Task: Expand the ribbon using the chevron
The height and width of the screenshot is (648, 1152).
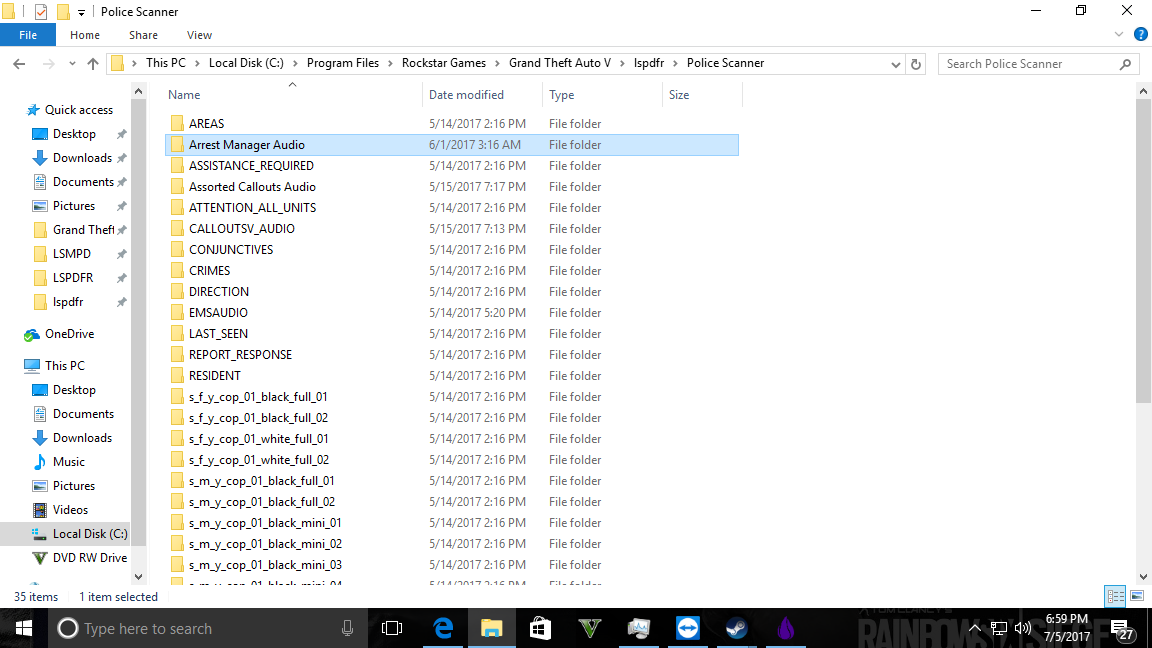Action: (x=1118, y=34)
